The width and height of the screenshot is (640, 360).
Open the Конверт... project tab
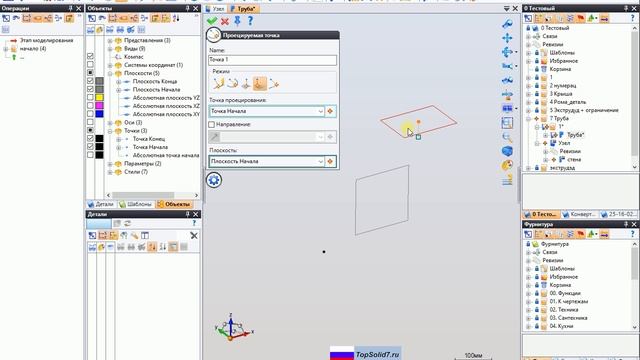579,214
